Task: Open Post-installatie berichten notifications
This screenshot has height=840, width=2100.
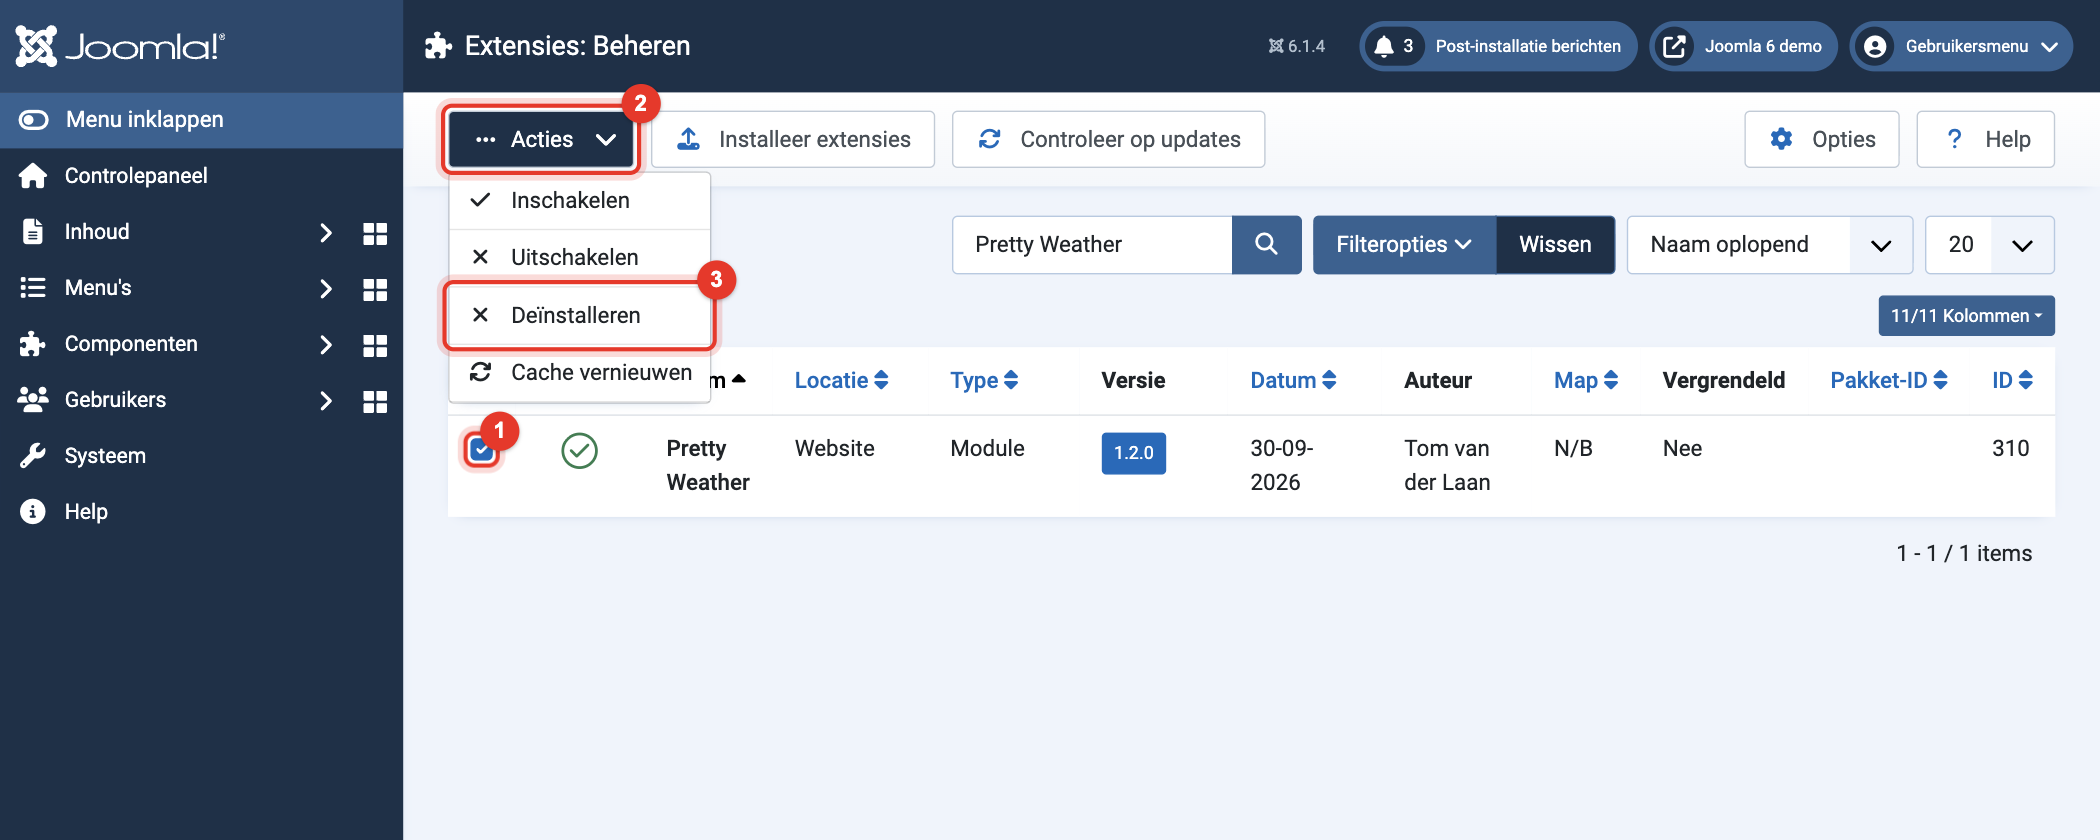Action: click(x=1498, y=46)
